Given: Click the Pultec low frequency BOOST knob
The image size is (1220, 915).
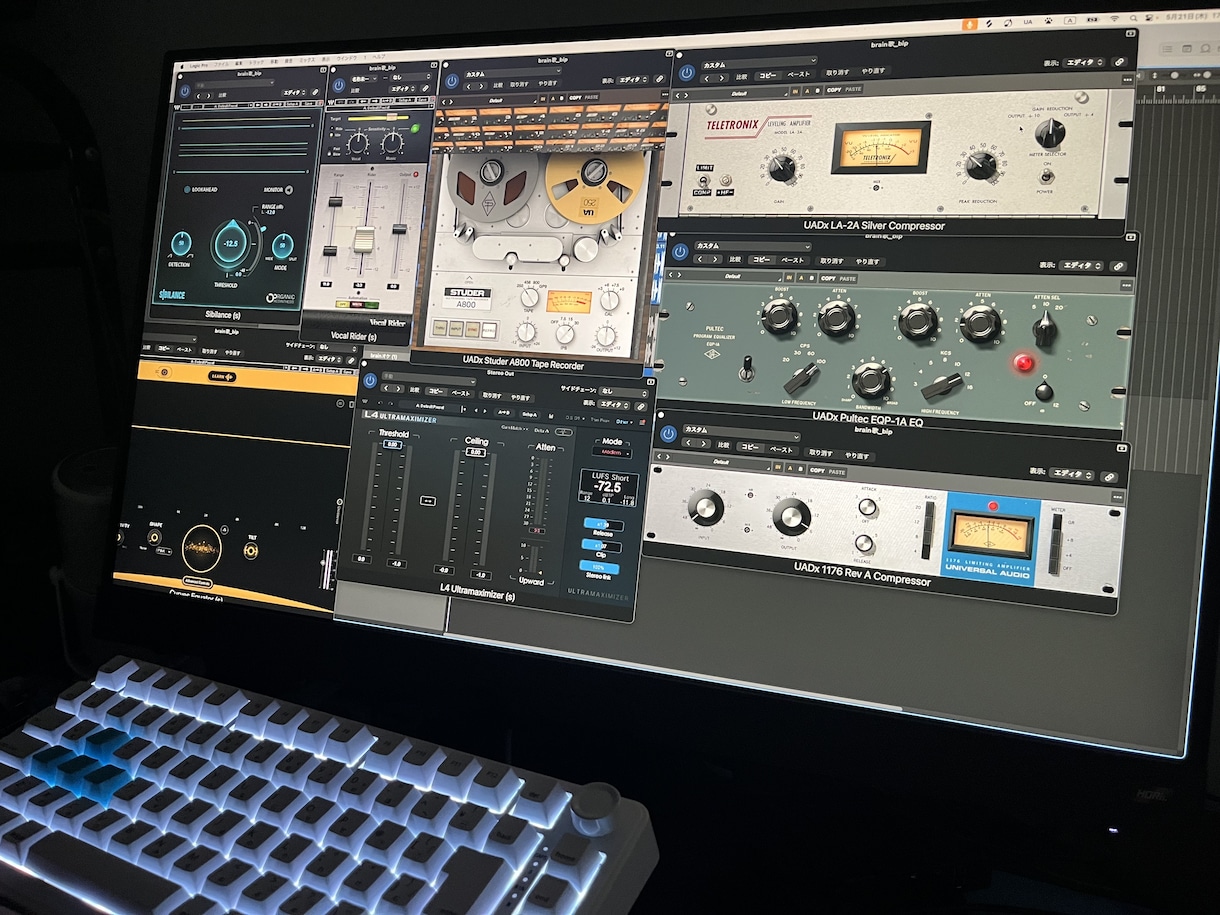Looking at the screenshot, I should 779,316.
